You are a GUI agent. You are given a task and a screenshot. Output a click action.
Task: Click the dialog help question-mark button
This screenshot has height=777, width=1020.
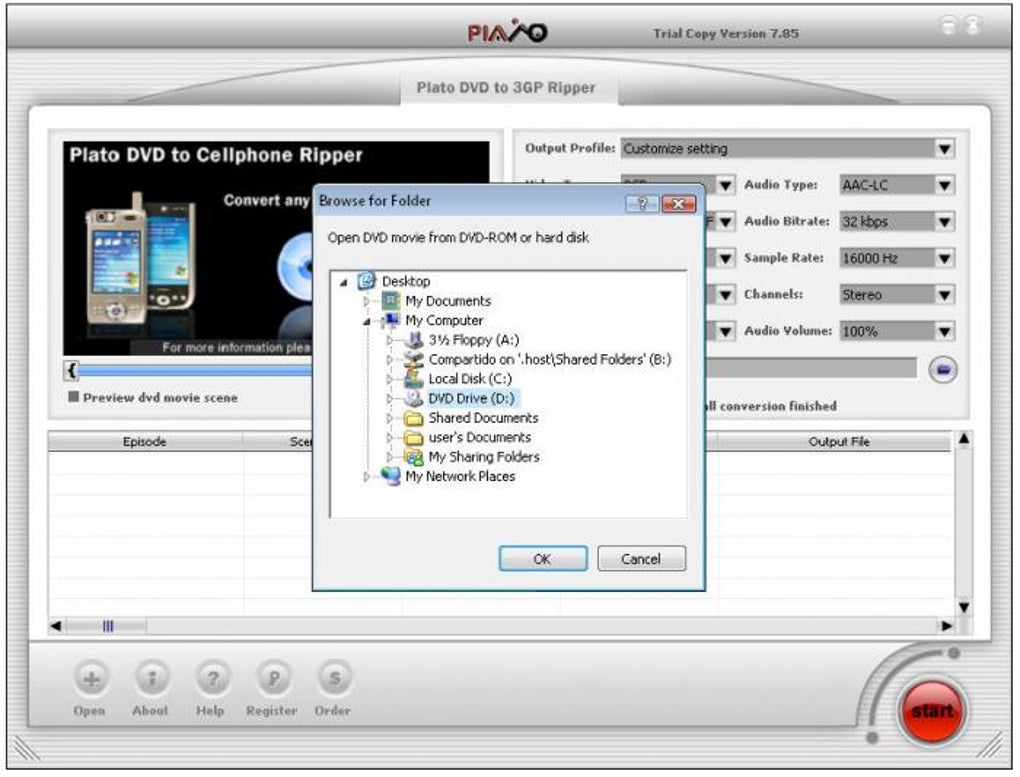pos(641,204)
